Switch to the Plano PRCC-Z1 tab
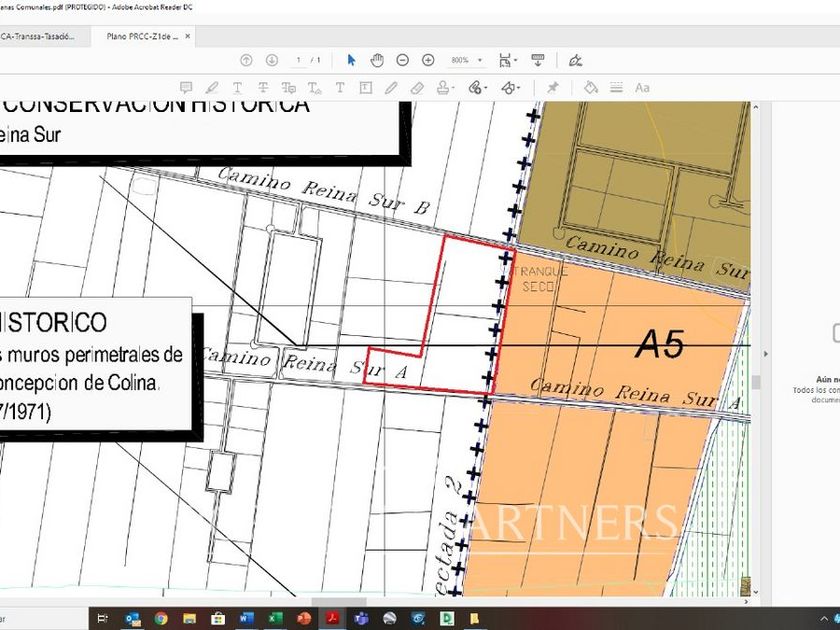The width and height of the screenshot is (840, 630). [x=141, y=36]
